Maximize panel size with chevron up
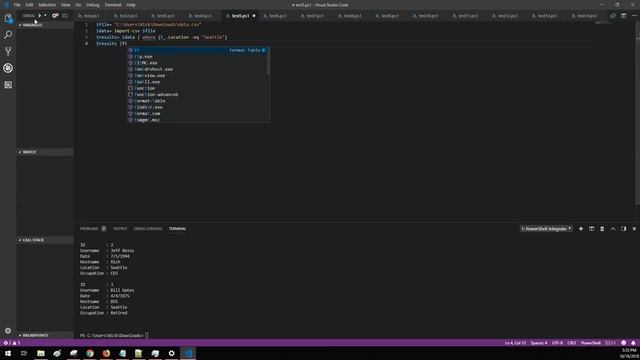This screenshot has height=360, width=640. pos(613,229)
